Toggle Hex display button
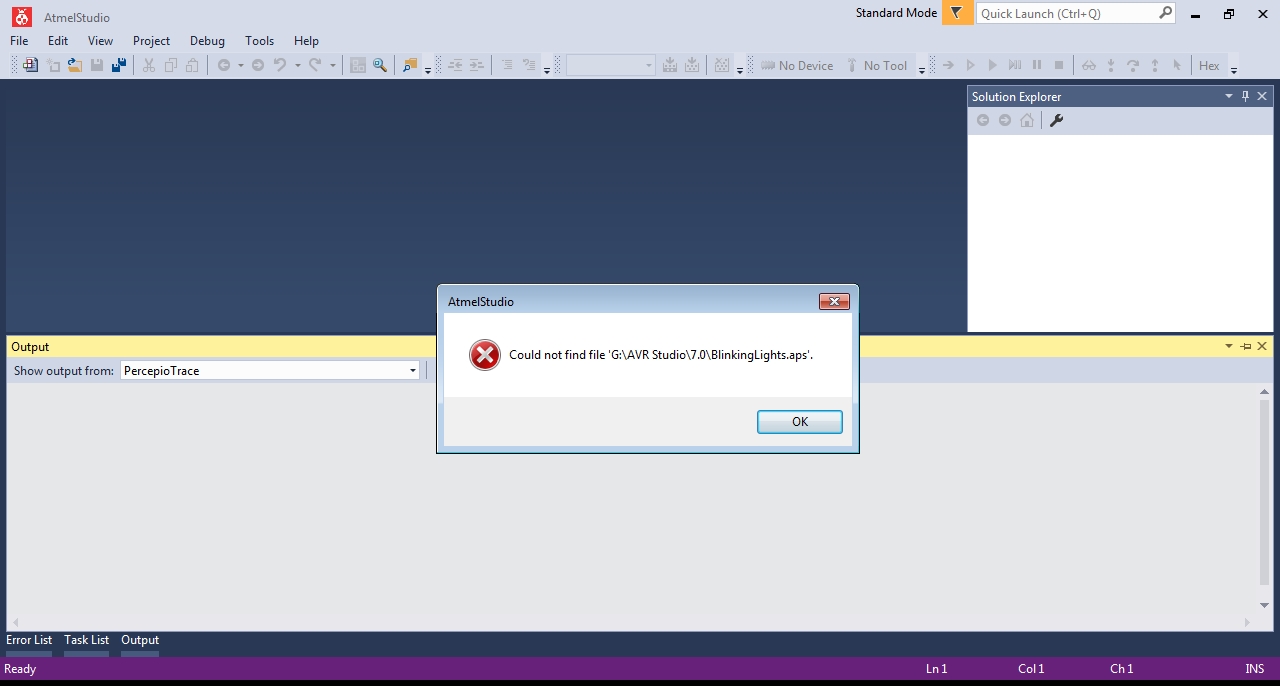Screen dimensions: 1280x686 pyautogui.click(x=1209, y=65)
